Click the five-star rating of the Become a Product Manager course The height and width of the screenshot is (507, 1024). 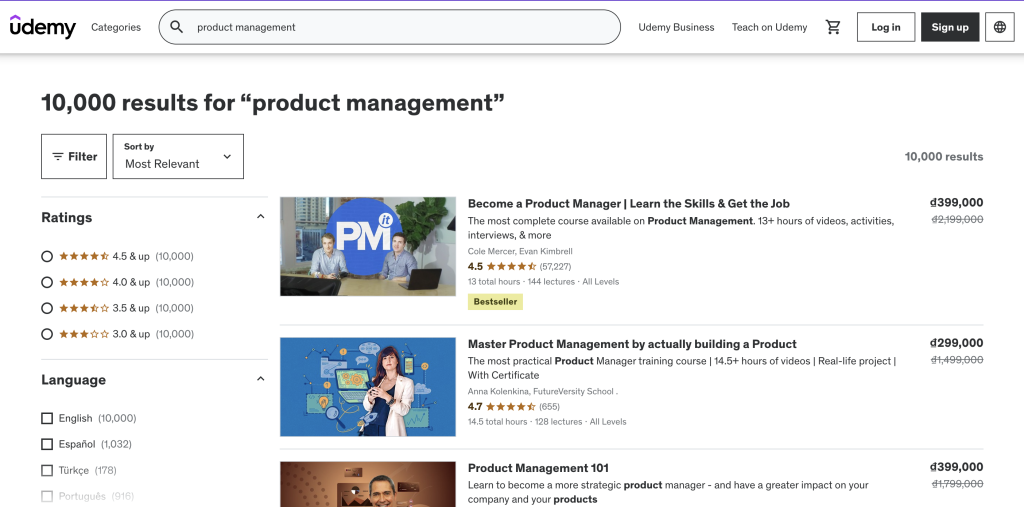coord(511,267)
